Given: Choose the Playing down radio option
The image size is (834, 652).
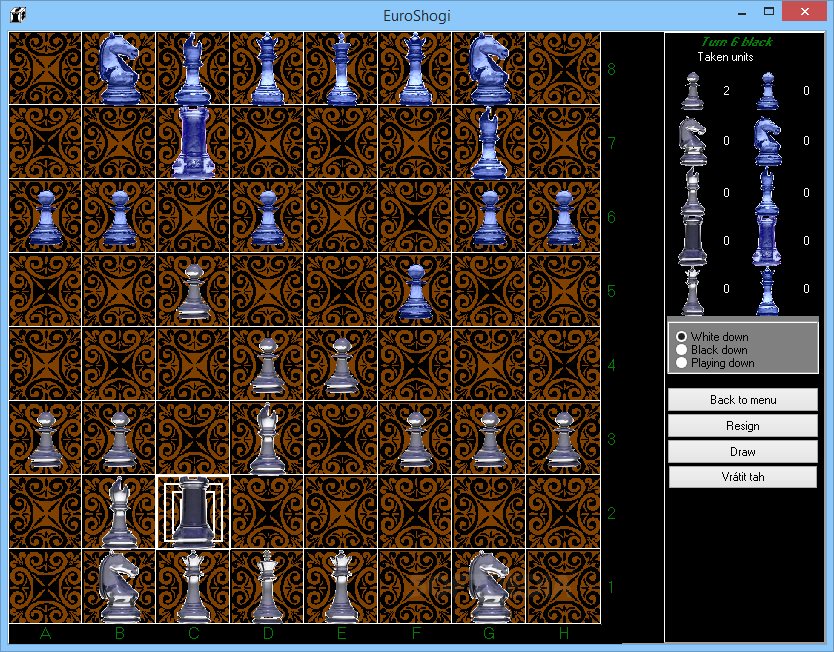Looking at the screenshot, I should tap(715, 363).
